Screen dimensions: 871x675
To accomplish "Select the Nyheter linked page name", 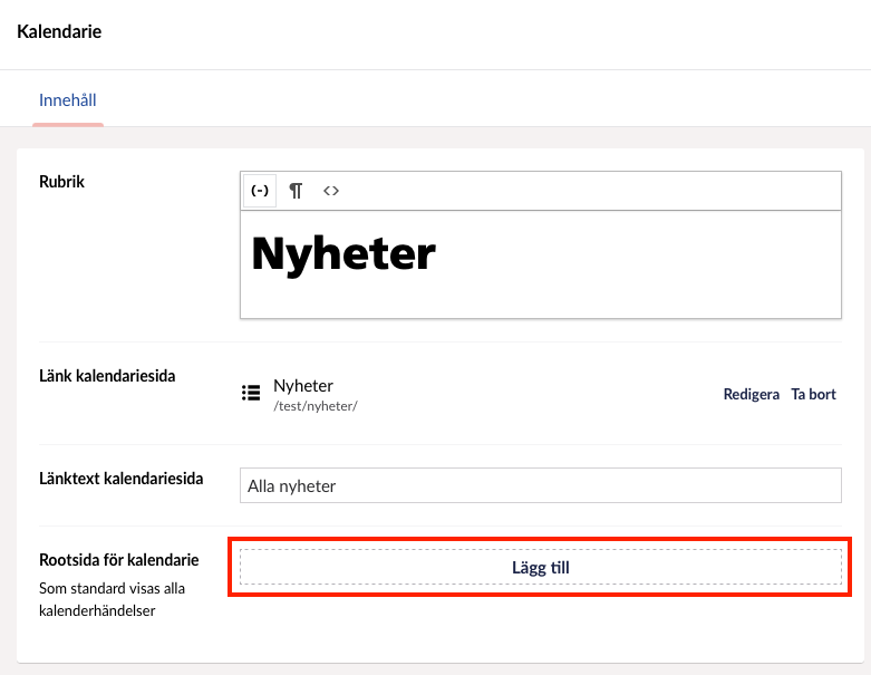I will coord(303,386).
